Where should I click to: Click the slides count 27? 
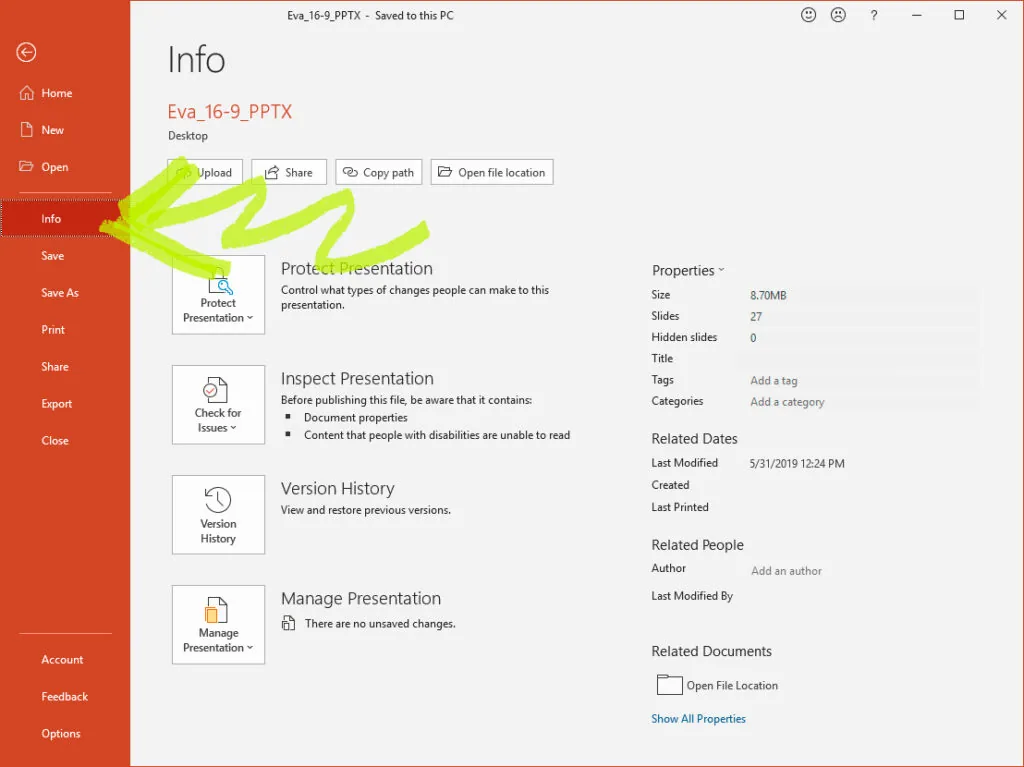tap(756, 317)
